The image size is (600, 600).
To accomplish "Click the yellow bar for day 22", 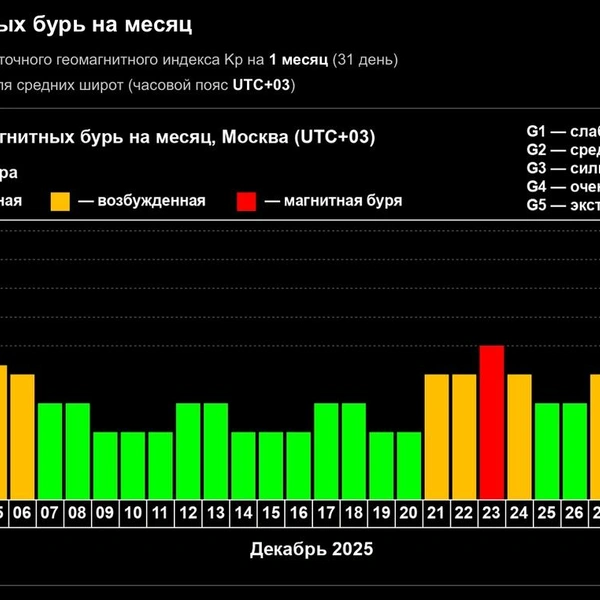I will coord(464,437).
